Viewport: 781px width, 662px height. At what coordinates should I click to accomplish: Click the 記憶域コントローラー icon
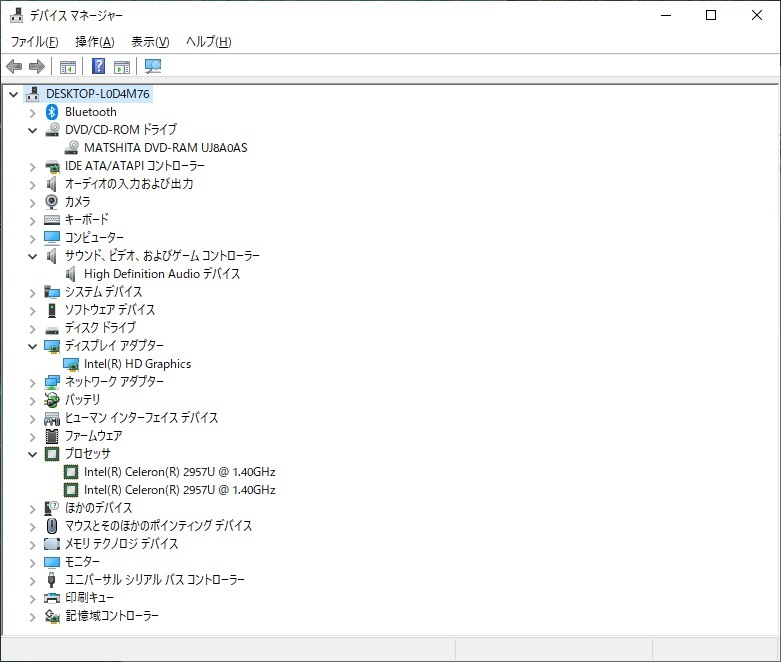pos(52,616)
